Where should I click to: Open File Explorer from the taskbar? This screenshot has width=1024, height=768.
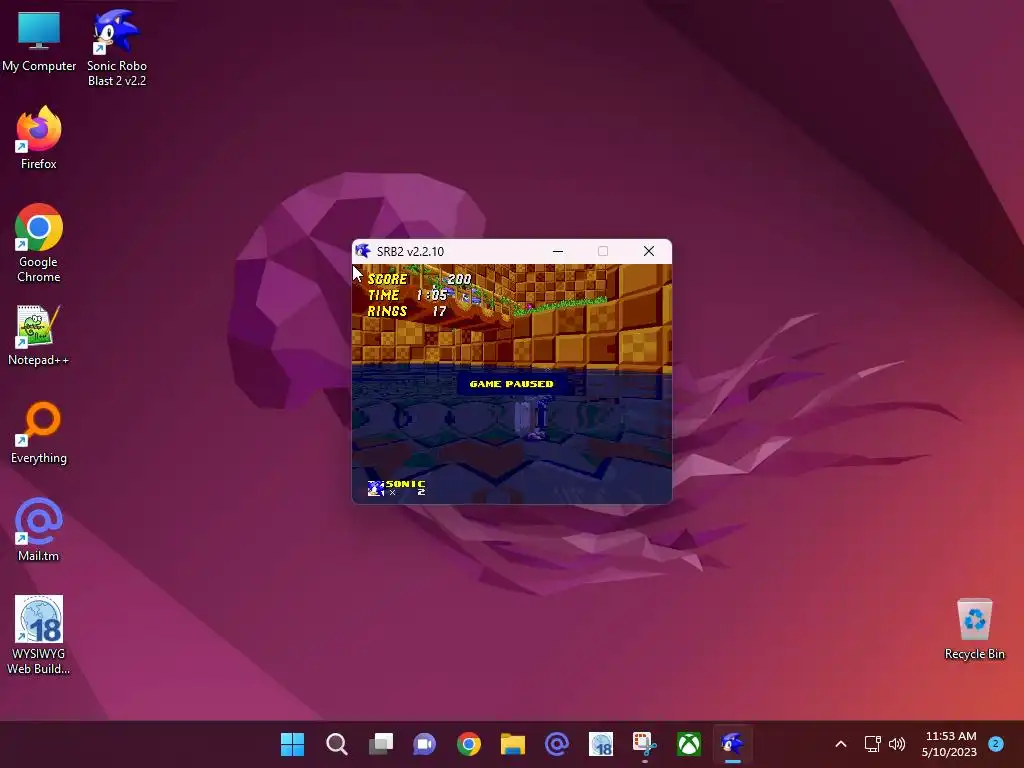513,744
